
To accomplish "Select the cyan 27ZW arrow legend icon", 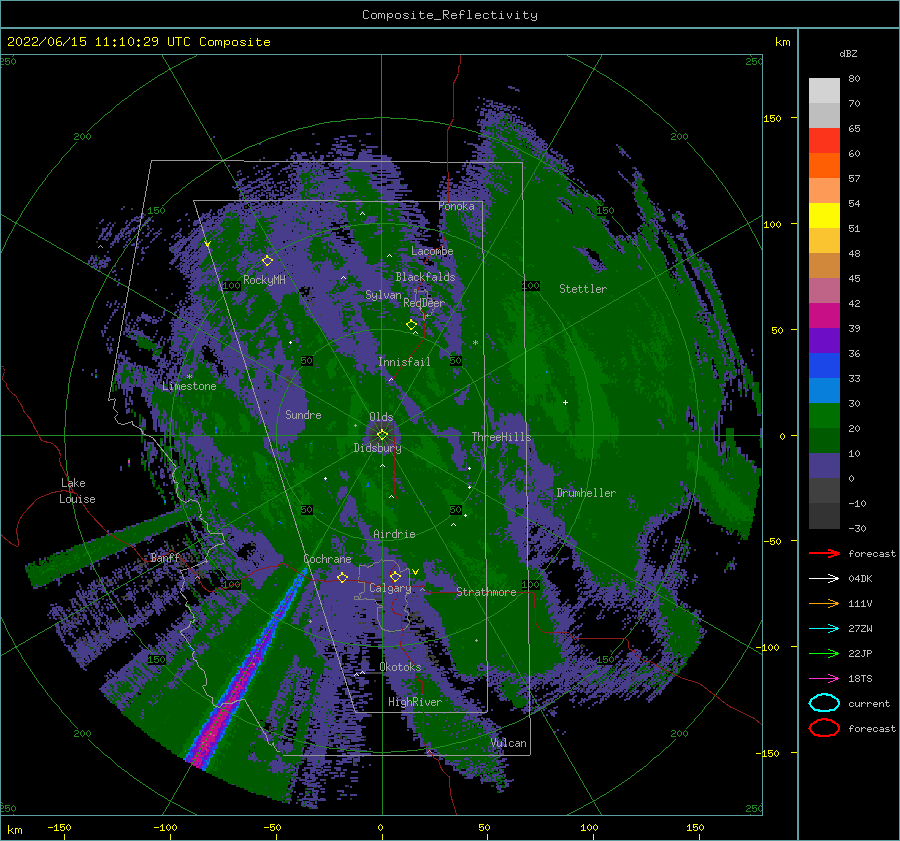I will click(824, 629).
